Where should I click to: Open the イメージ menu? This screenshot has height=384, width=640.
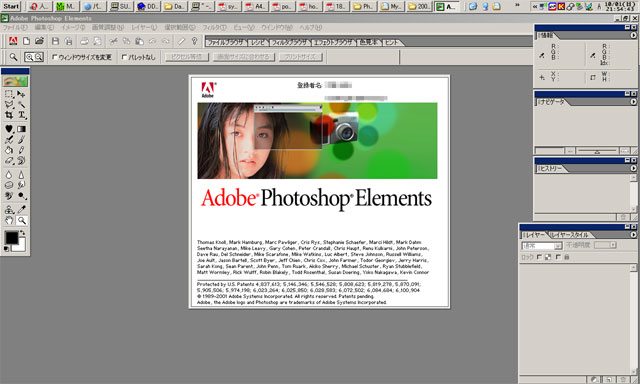pyautogui.click(x=73, y=28)
